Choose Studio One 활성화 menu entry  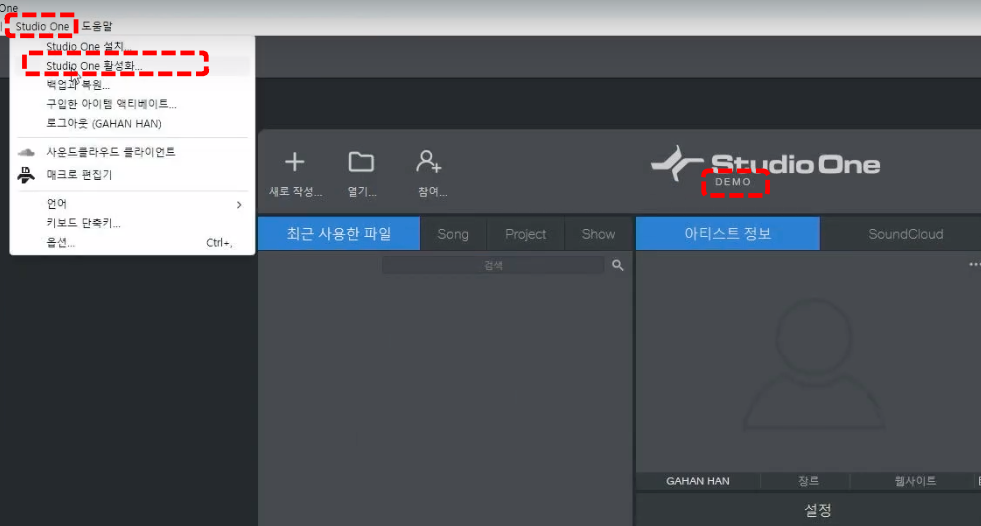coord(132,66)
